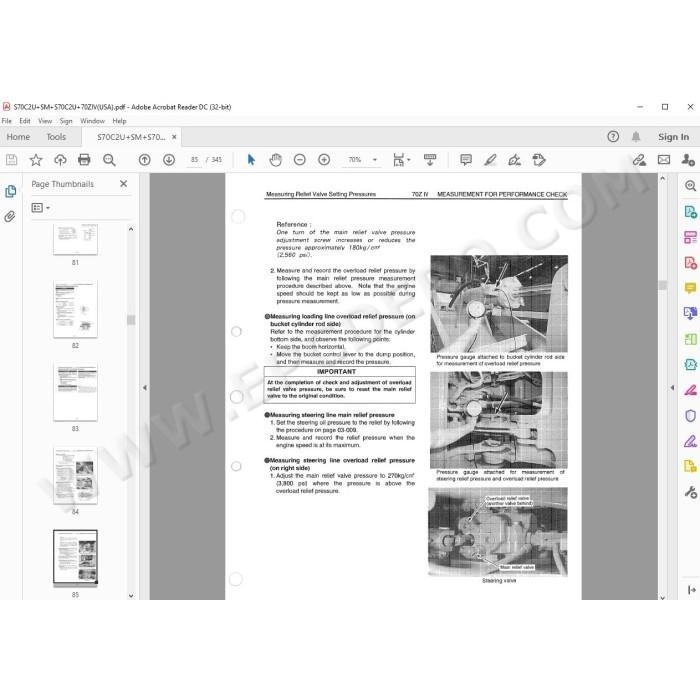Click thumbnails scrollbar down arrow
700x700 pixels.
[131, 595]
